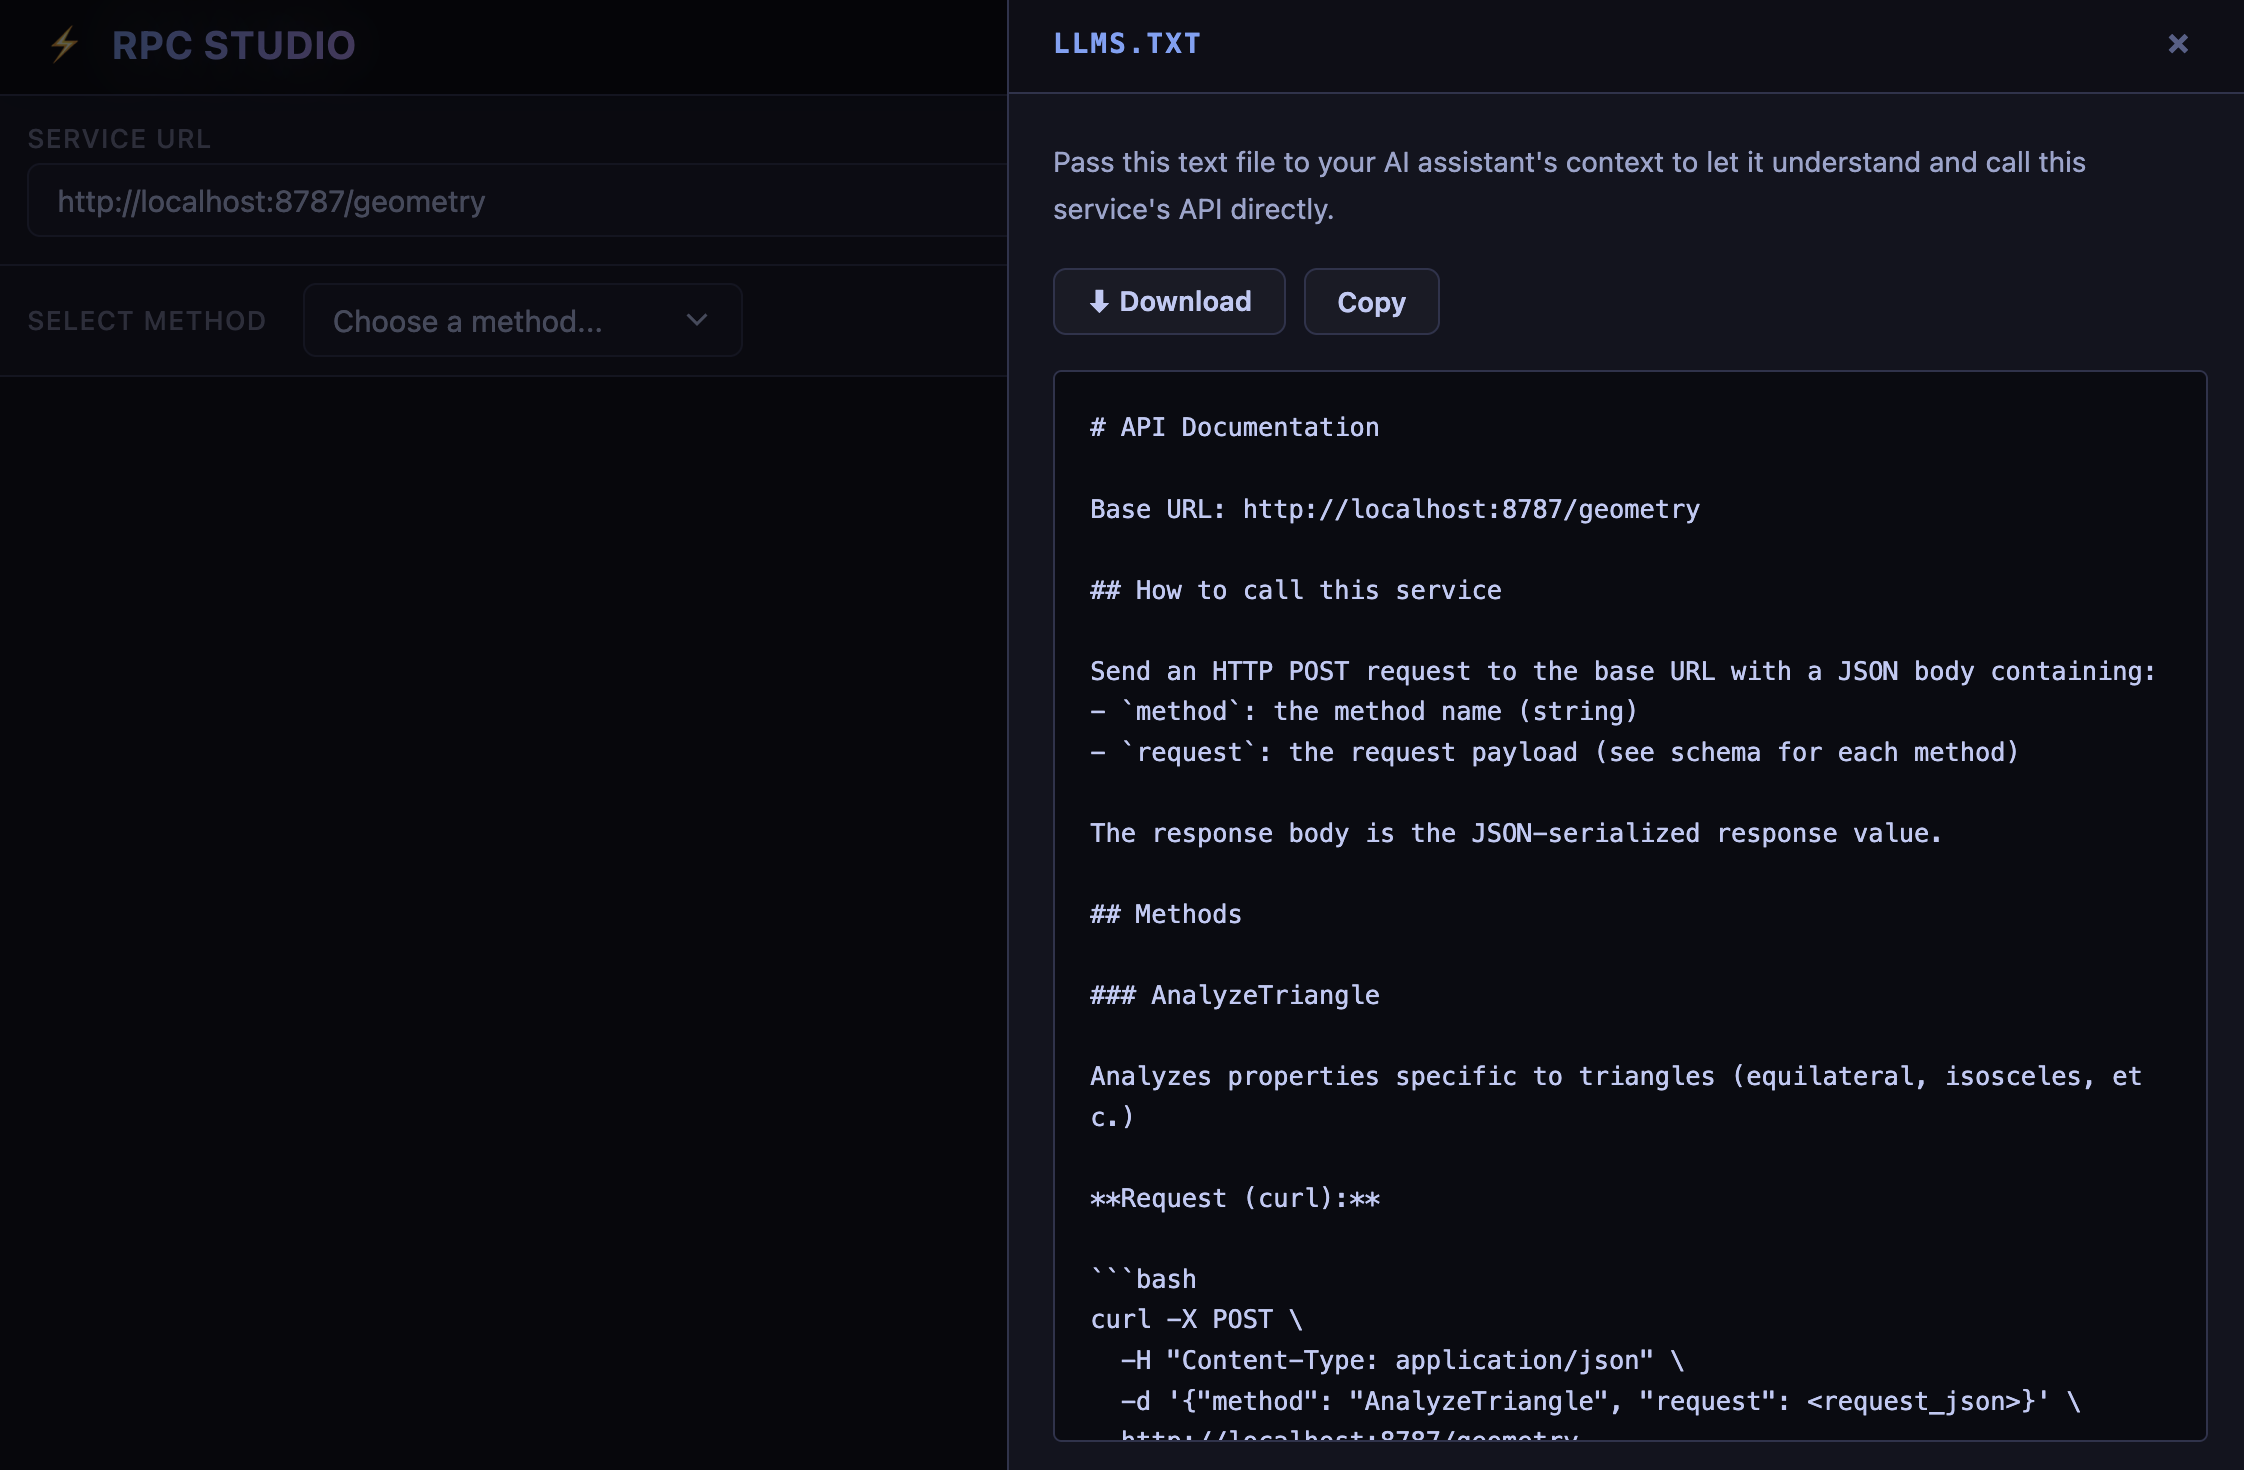Screen dimensions: 2244x1470
Task: Click the SELECT METHOD label
Action: [x=147, y=321]
